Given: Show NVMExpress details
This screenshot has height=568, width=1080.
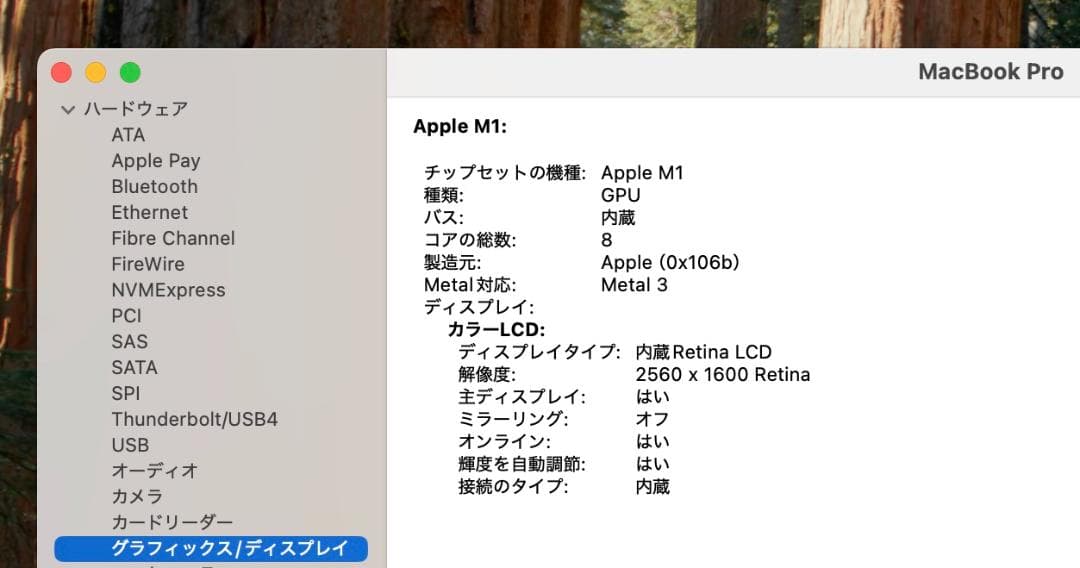Looking at the screenshot, I should (168, 290).
